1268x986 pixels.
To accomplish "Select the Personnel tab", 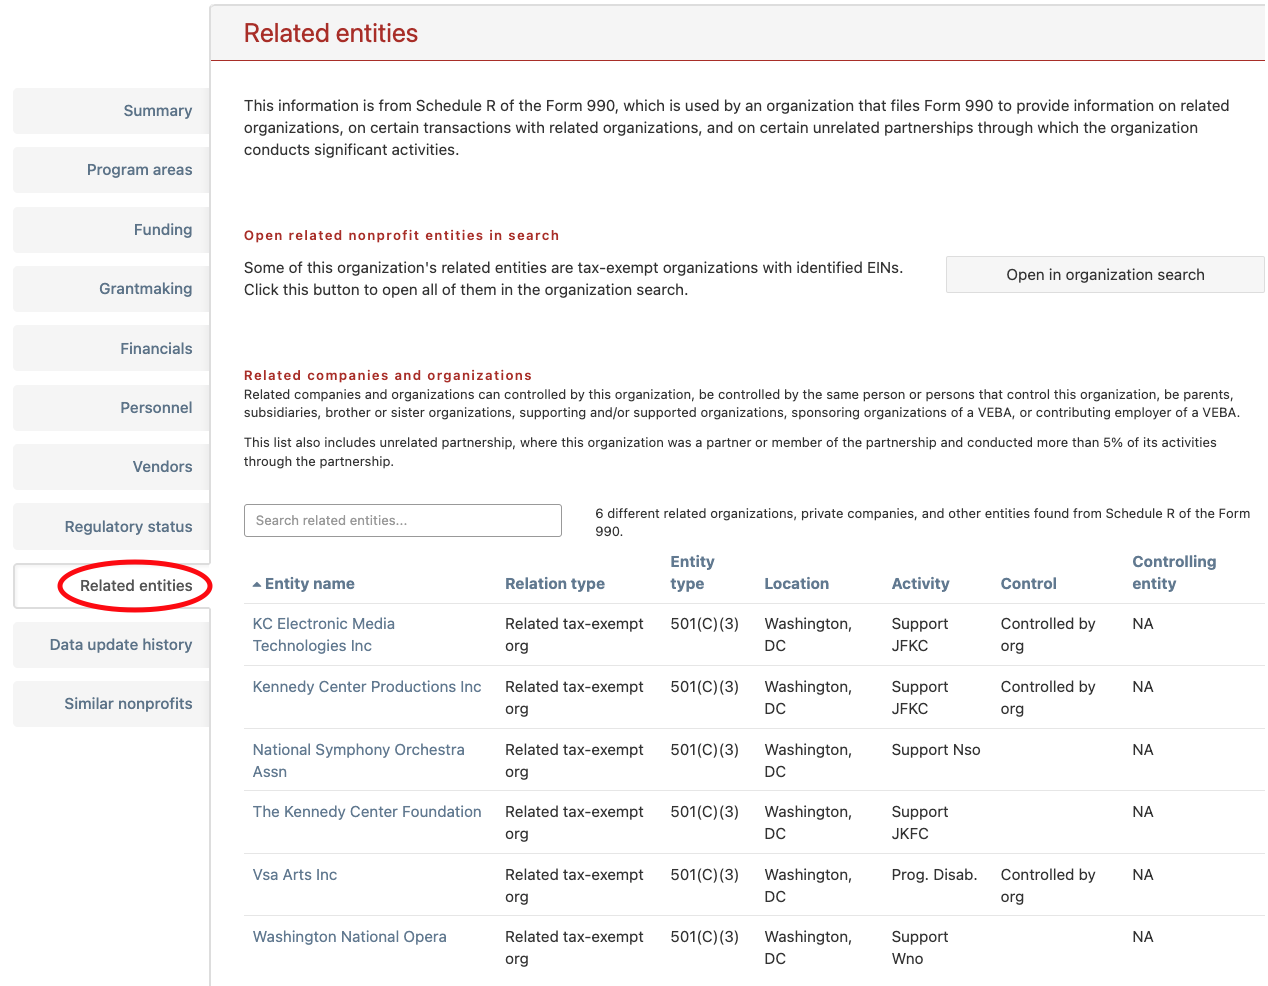I will click(112, 408).
